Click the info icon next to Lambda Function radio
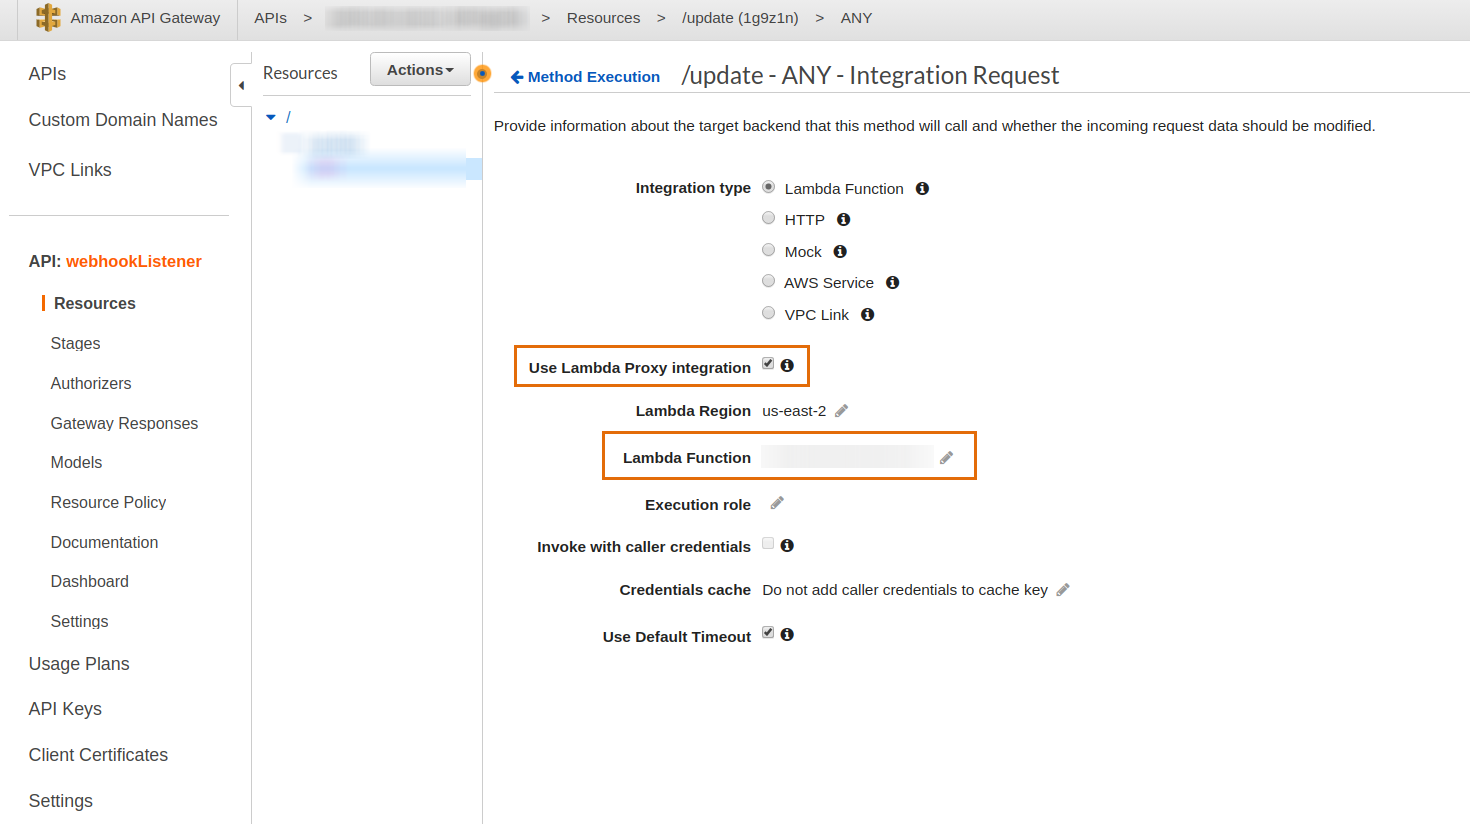This screenshot has width=1470, height=824. point(922,188)
